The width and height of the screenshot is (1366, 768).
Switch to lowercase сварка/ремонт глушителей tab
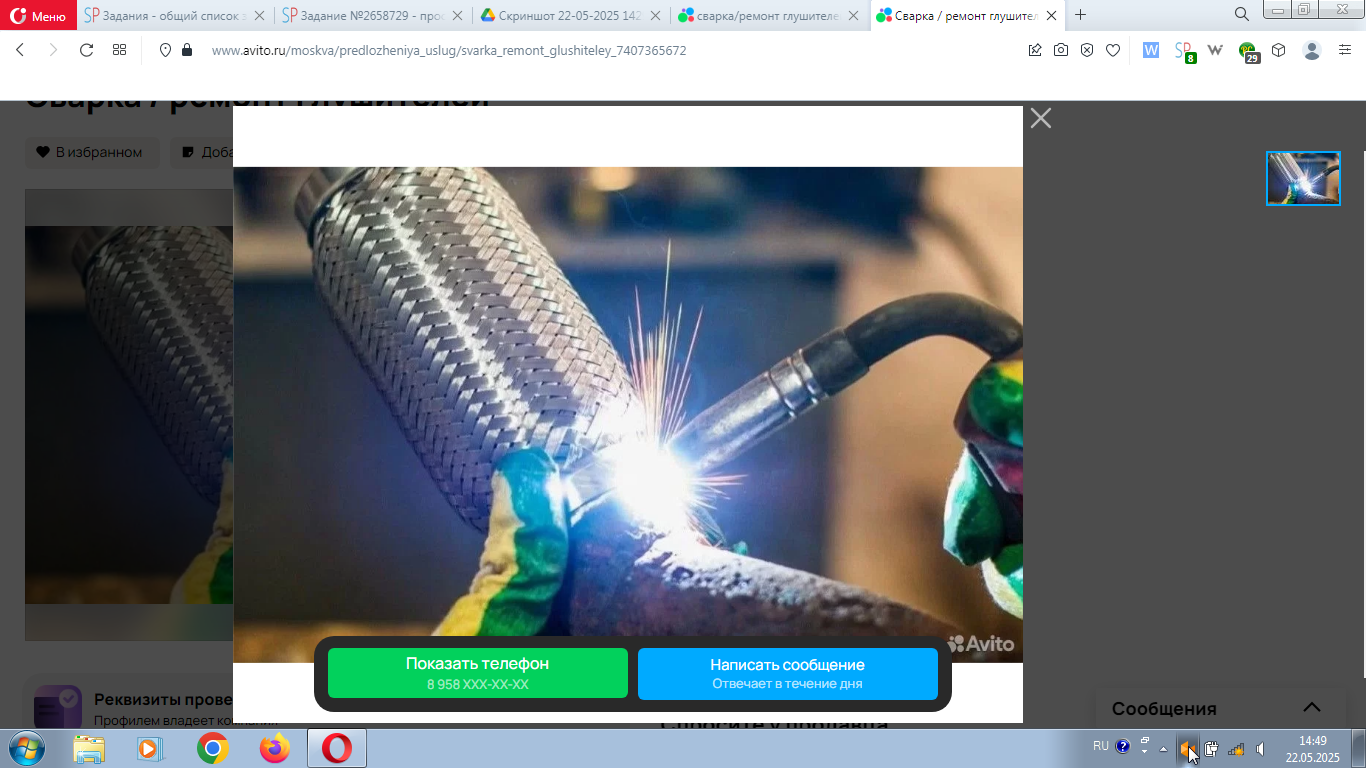[x=769, y=15]
